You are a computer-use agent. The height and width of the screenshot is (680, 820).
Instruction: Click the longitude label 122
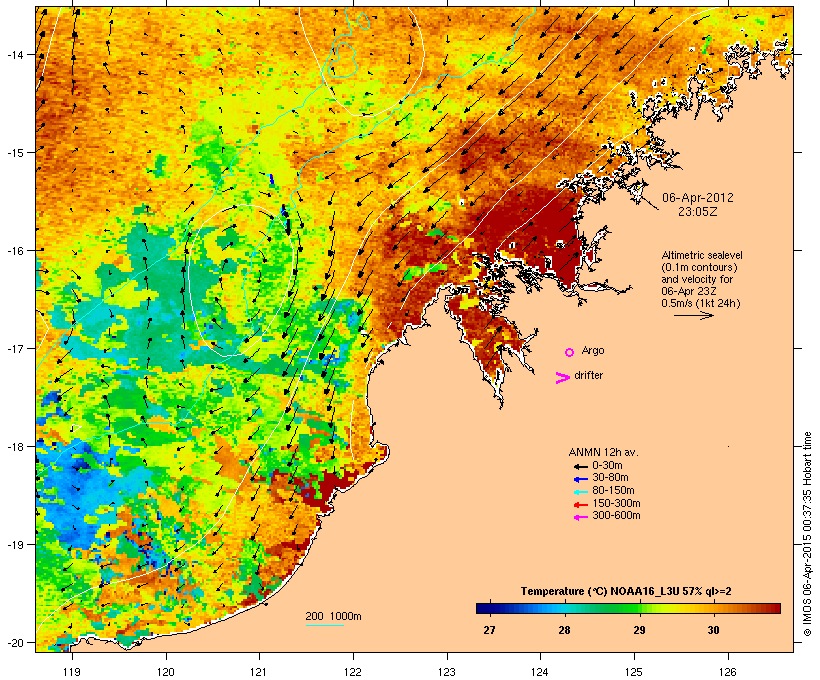pos(353,672)
